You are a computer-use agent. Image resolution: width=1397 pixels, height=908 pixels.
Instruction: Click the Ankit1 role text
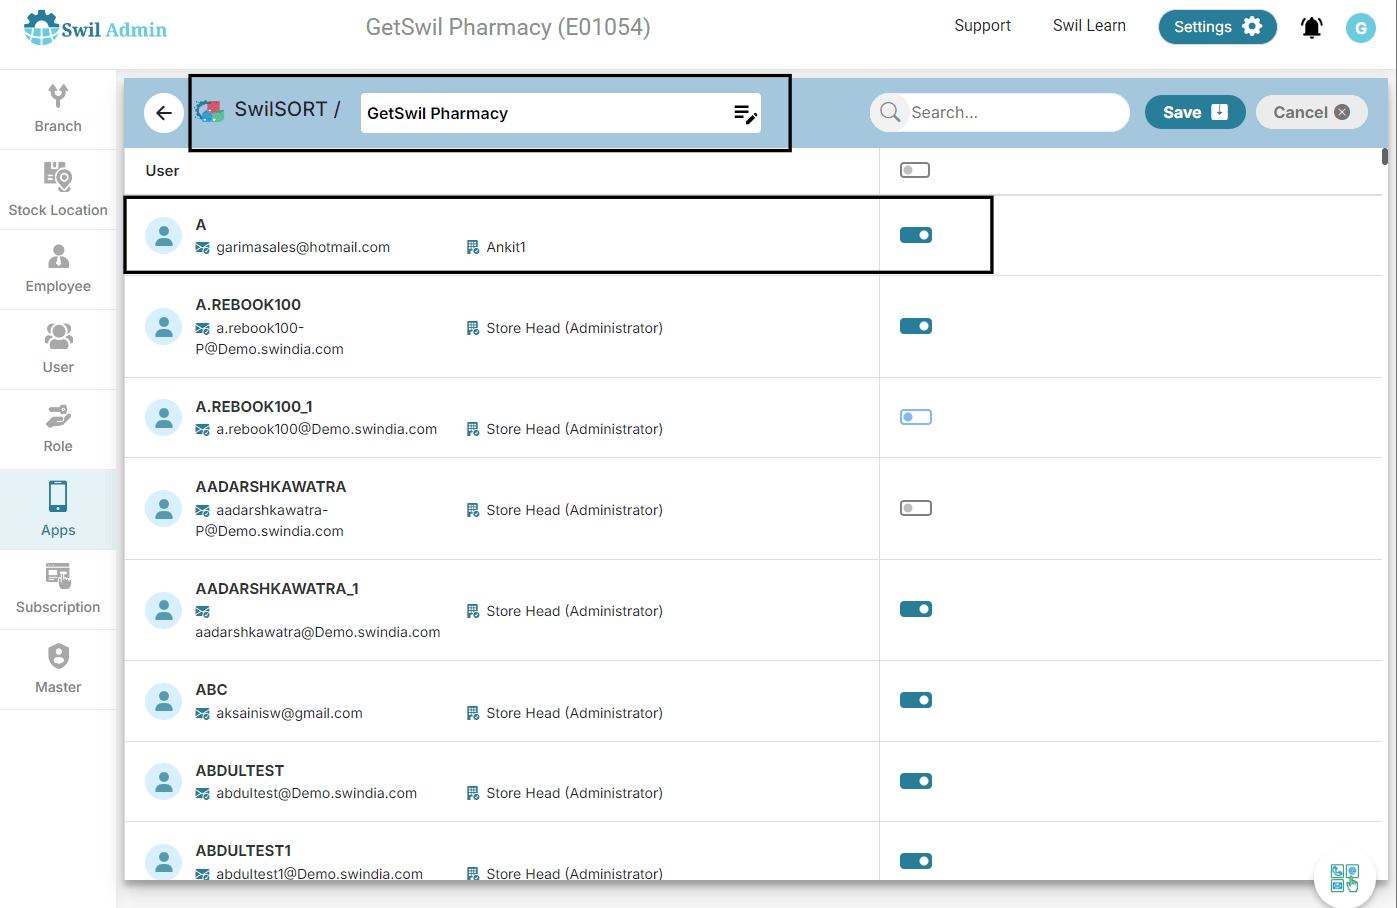(x=506, y=247)
